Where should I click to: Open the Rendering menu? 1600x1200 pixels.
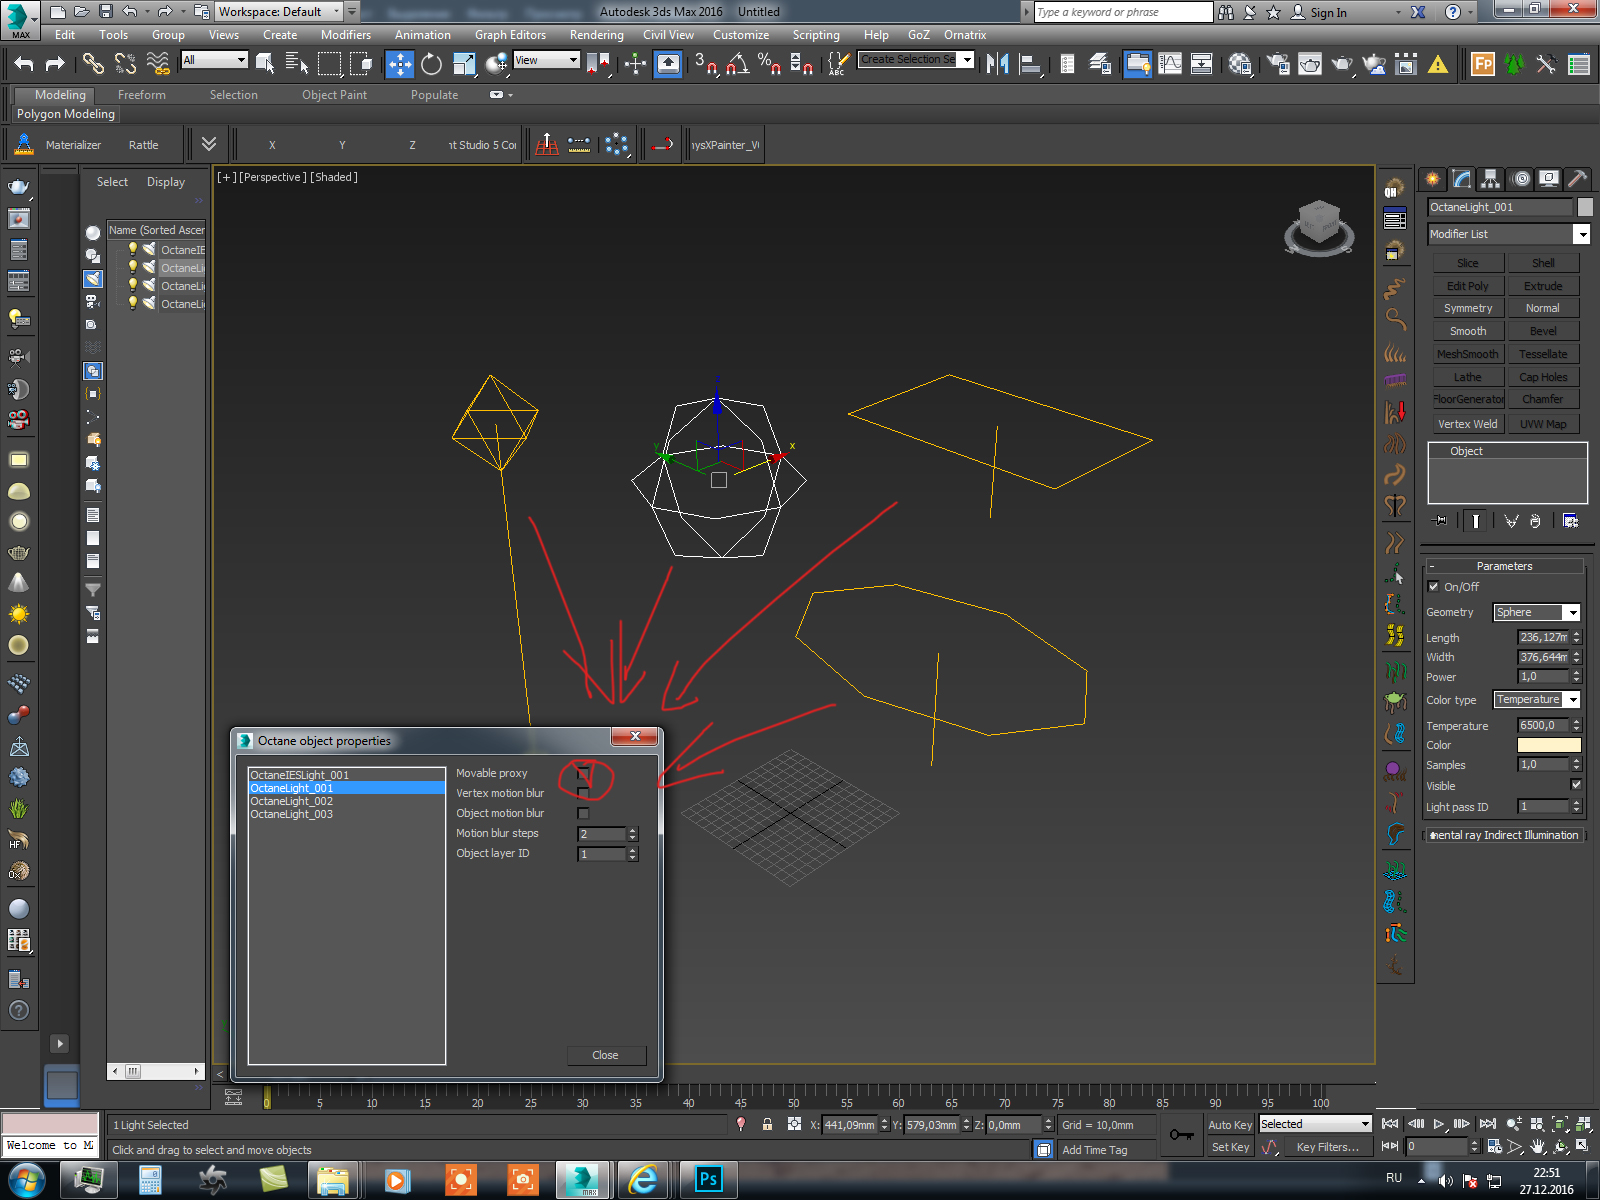(596, 35)
